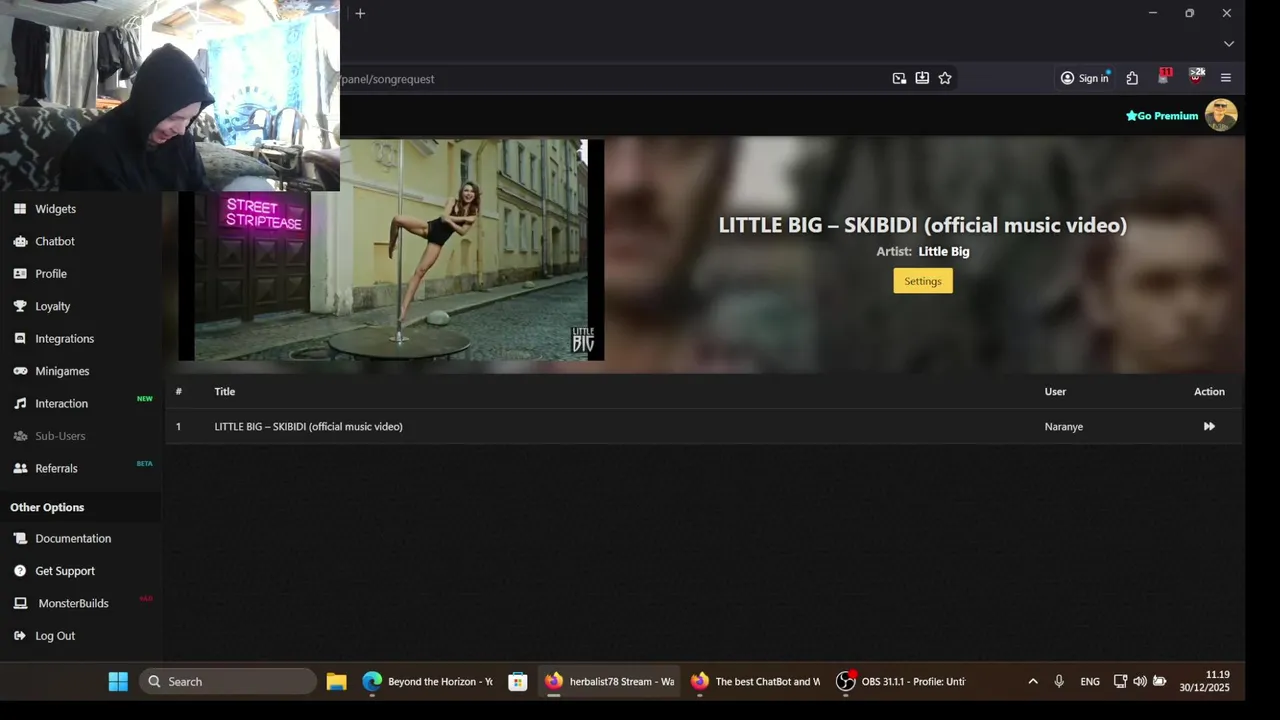This screenshot has height=720, width=1280.
Task: Open the Integrations section
Action: click(64, 339)
